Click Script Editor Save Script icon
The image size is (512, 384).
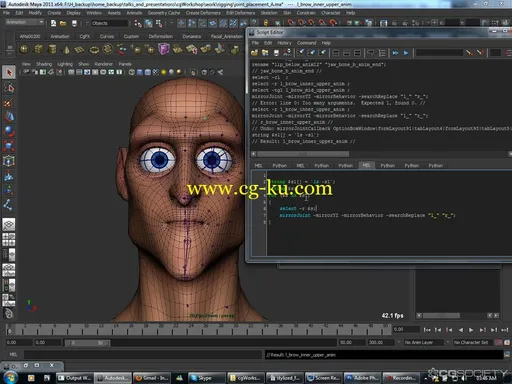click(x=276, y=53)
